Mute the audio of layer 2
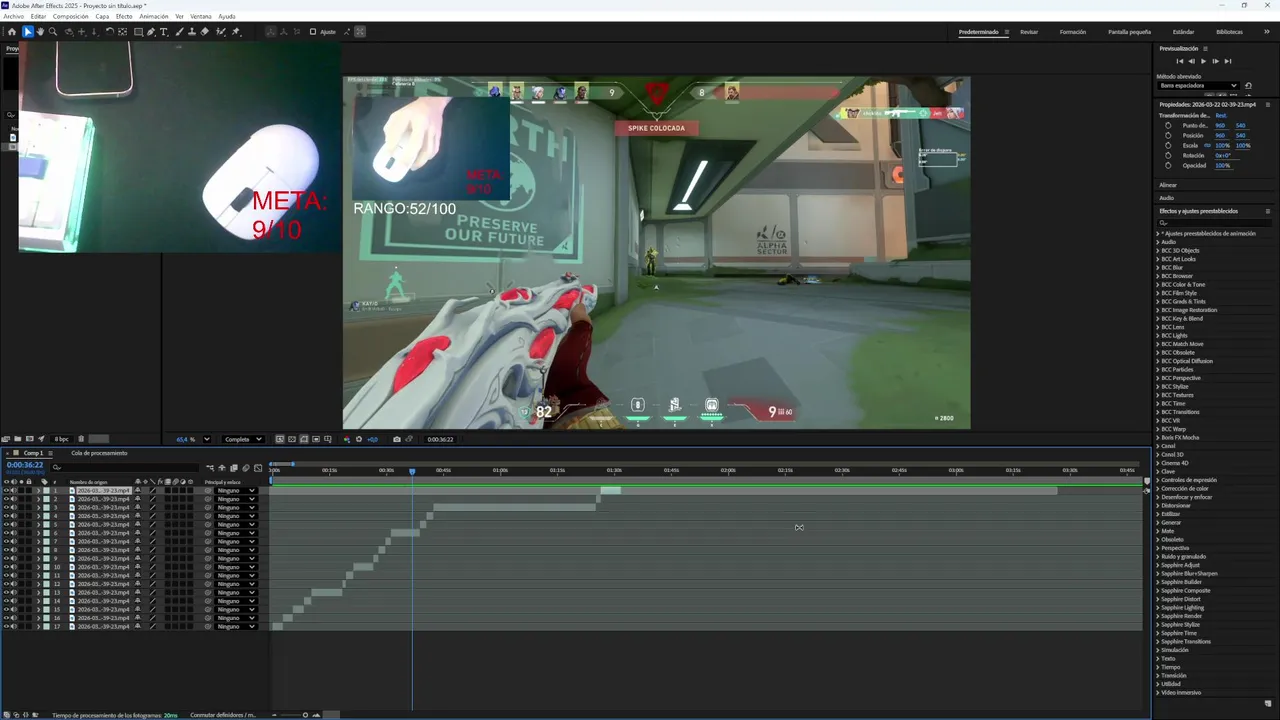 tap(13, 499)
